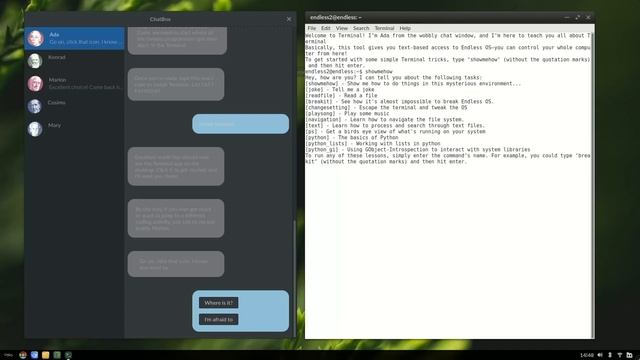Image resolution: width=640 pixels, height=360 pixels.
Task: Select the Ada conversation row
Action: click(74, 38)
